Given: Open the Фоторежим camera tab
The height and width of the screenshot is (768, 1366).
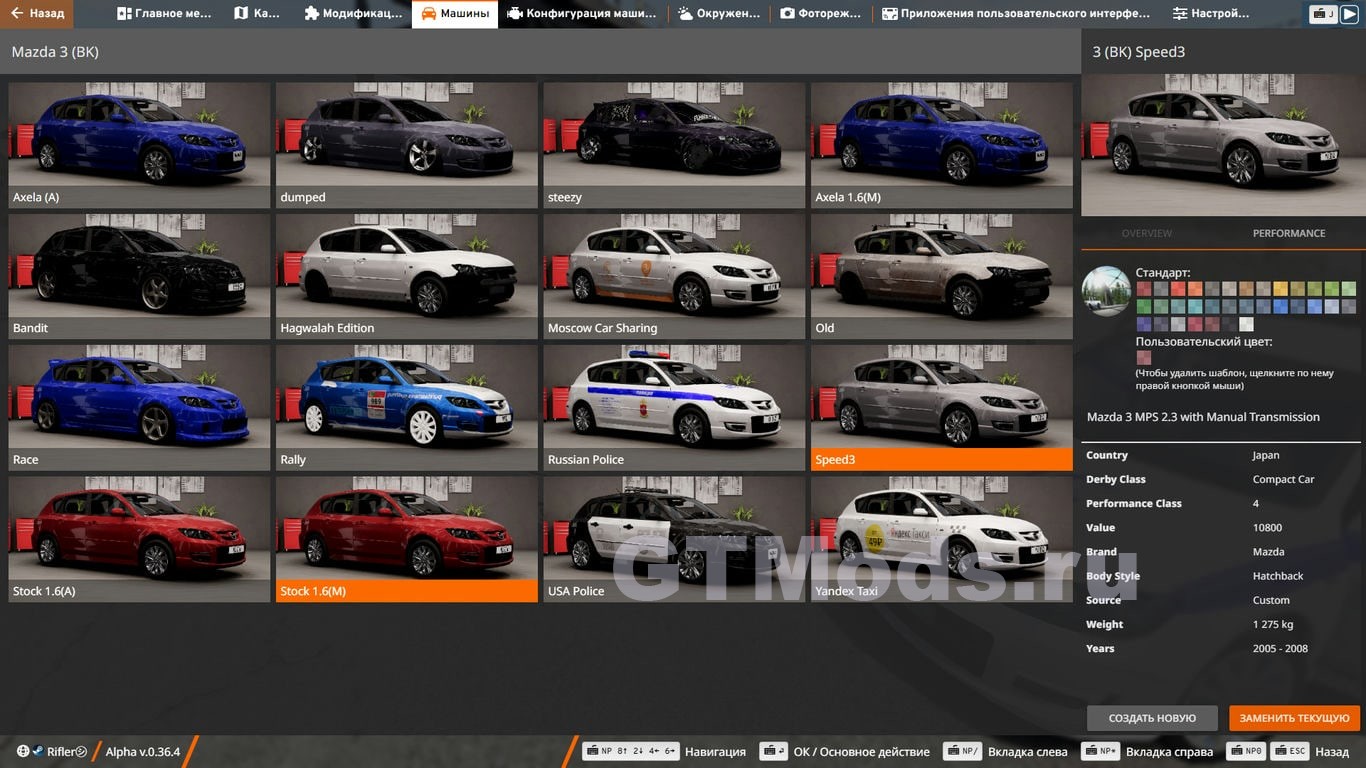Looking at the screenshot, I should click(x=822, y=14).
